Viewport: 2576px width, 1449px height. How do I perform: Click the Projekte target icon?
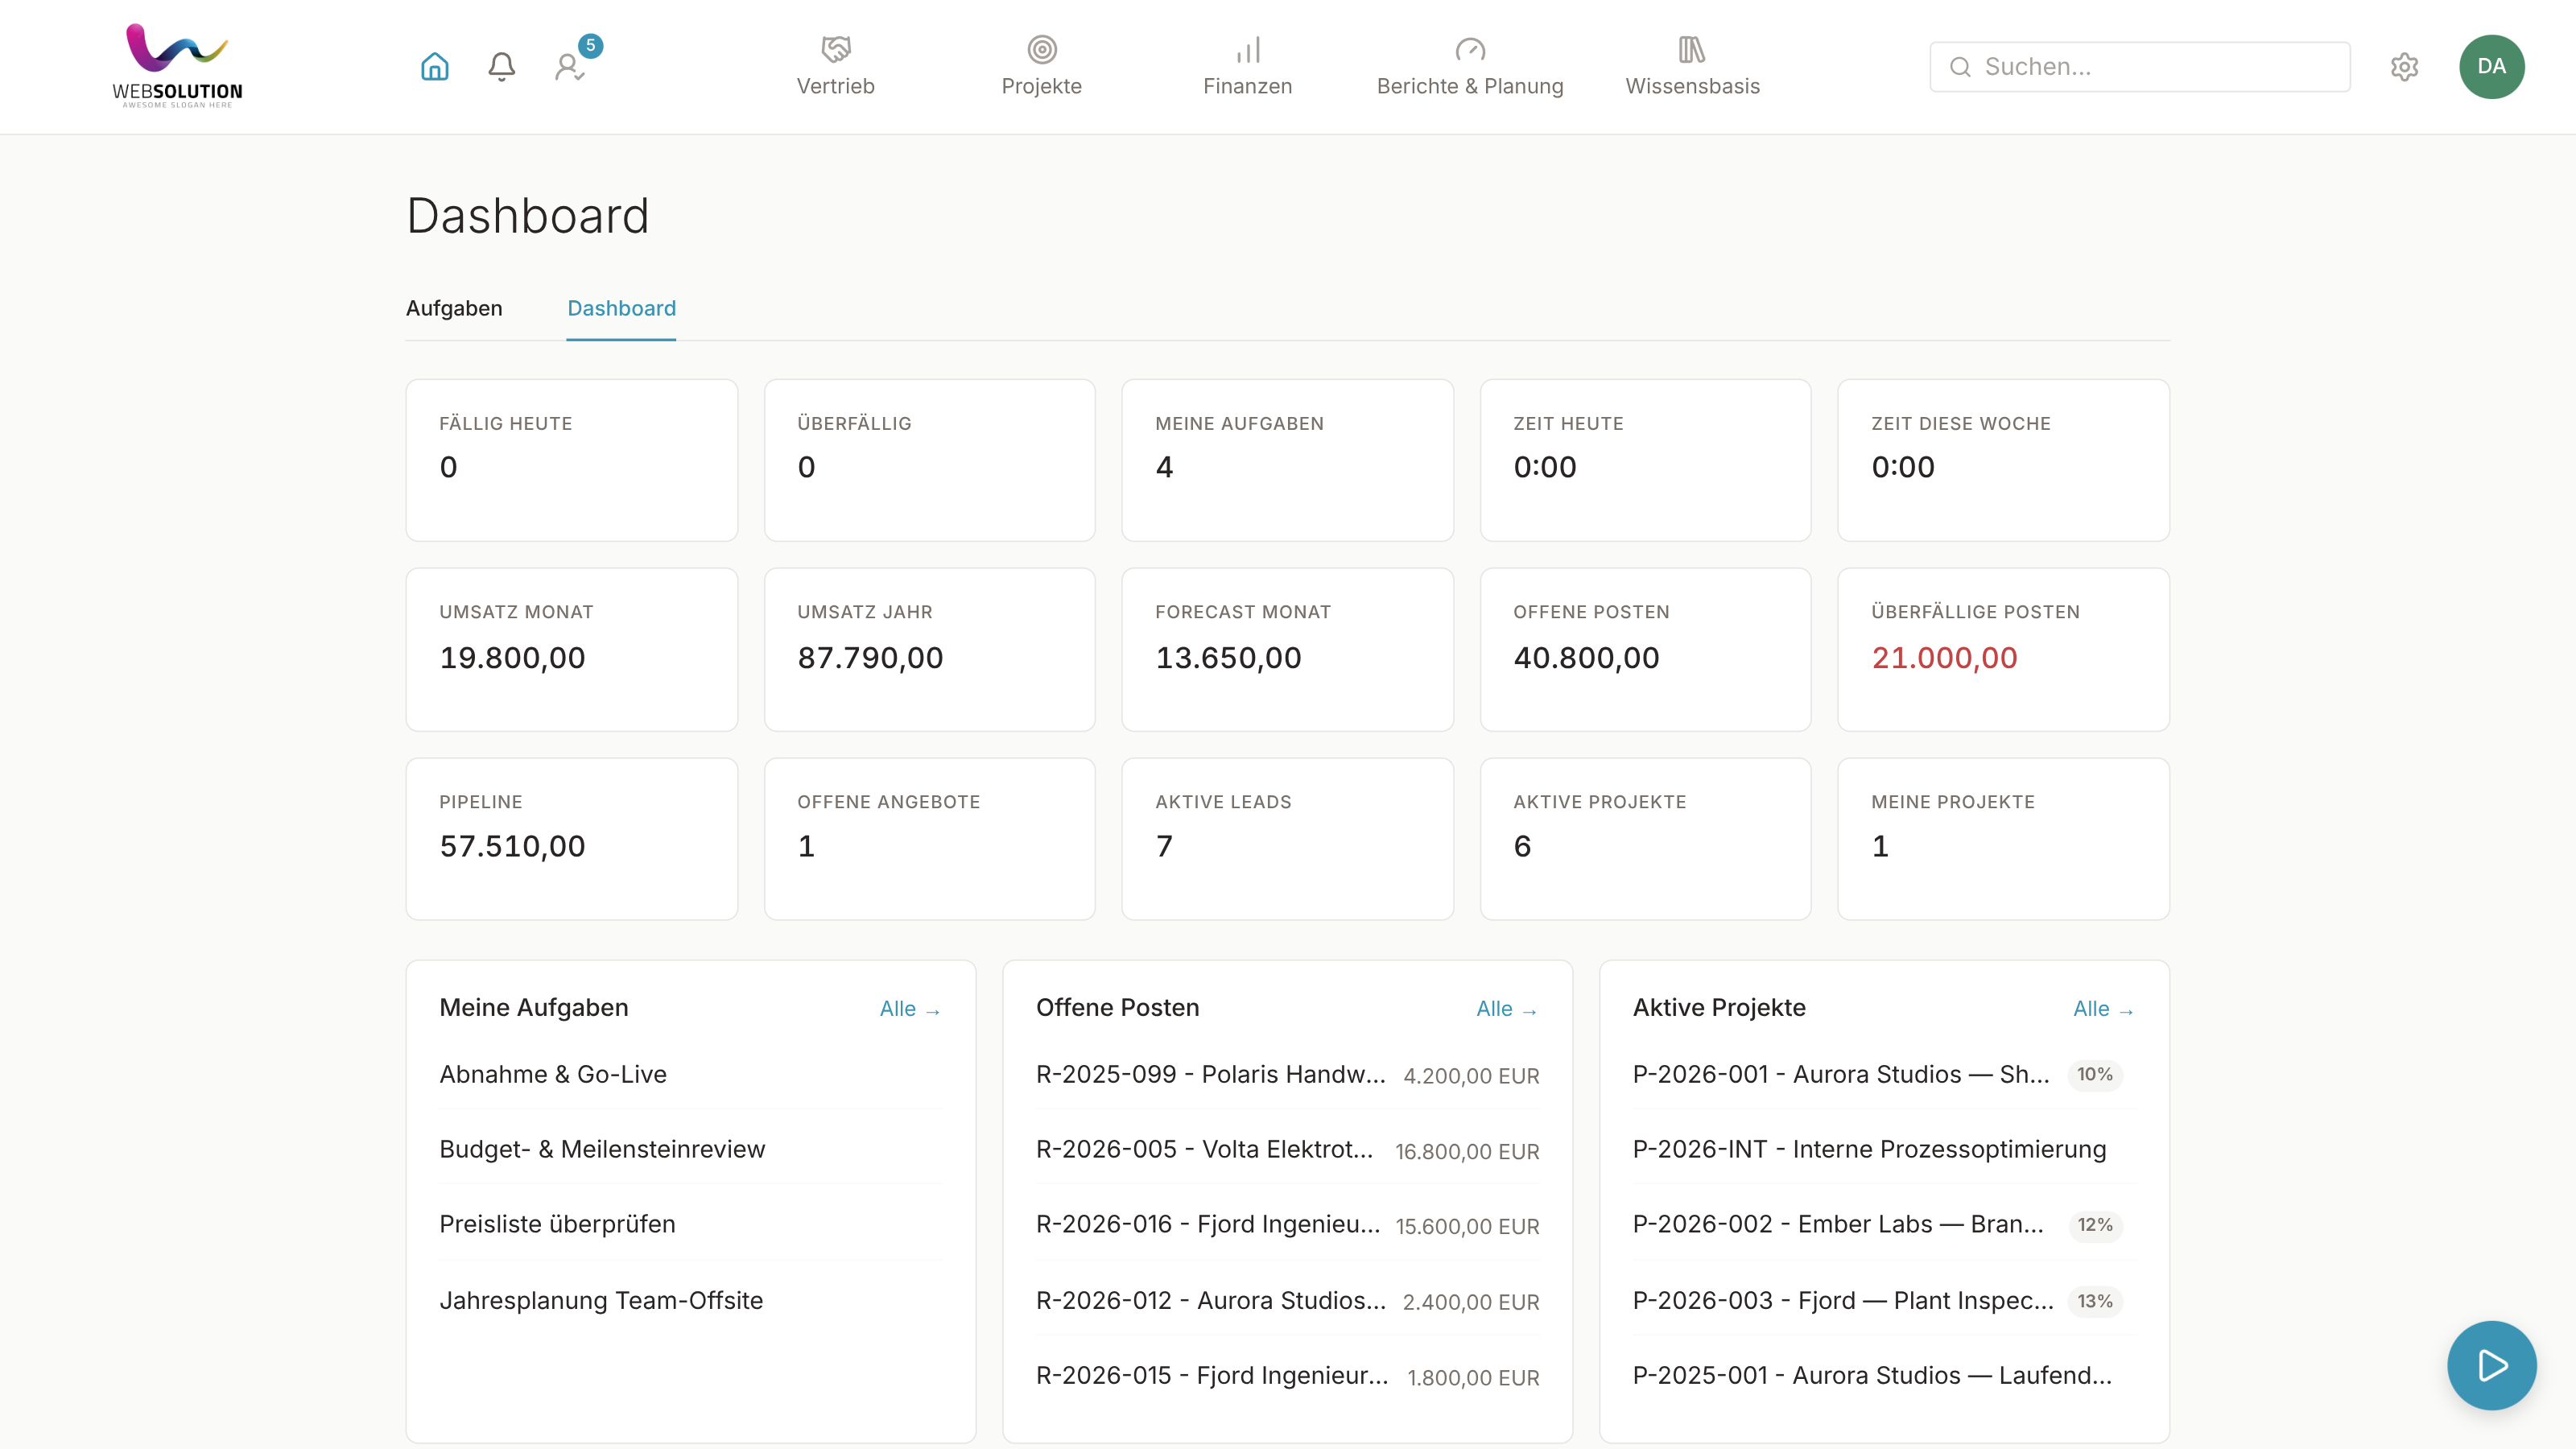[1042, 49]
